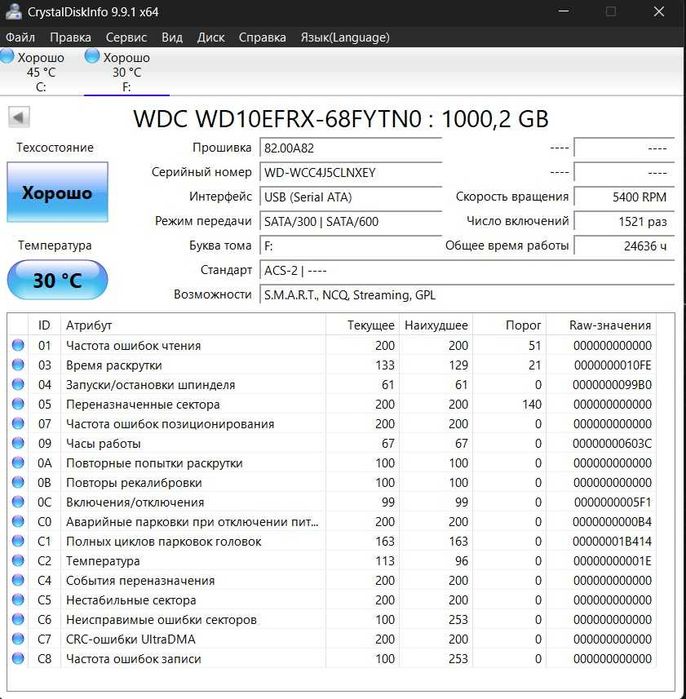Viewport: 686px width, 699px height.
Task: Click the serial number field WD-WCC4J5CLNXEY
Action: tap(351, 173)
